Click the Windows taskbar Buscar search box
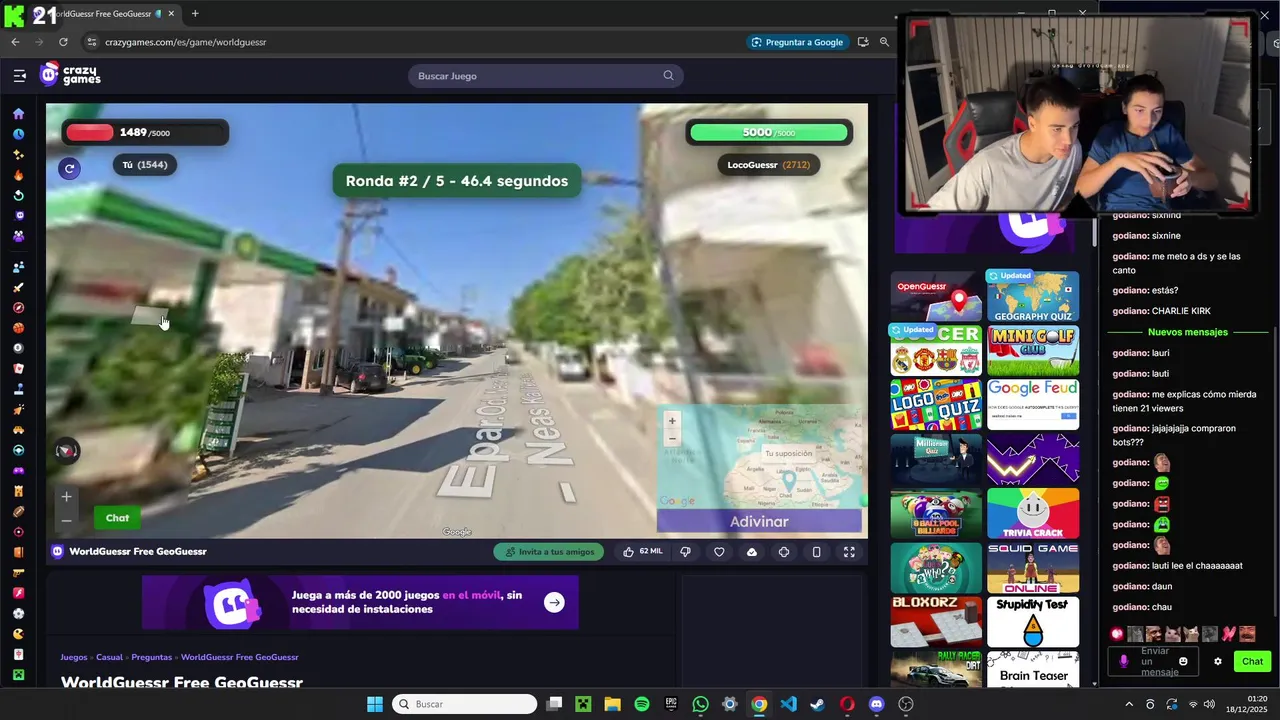Viewport: 1280px width, 720px height. (465, 704)
